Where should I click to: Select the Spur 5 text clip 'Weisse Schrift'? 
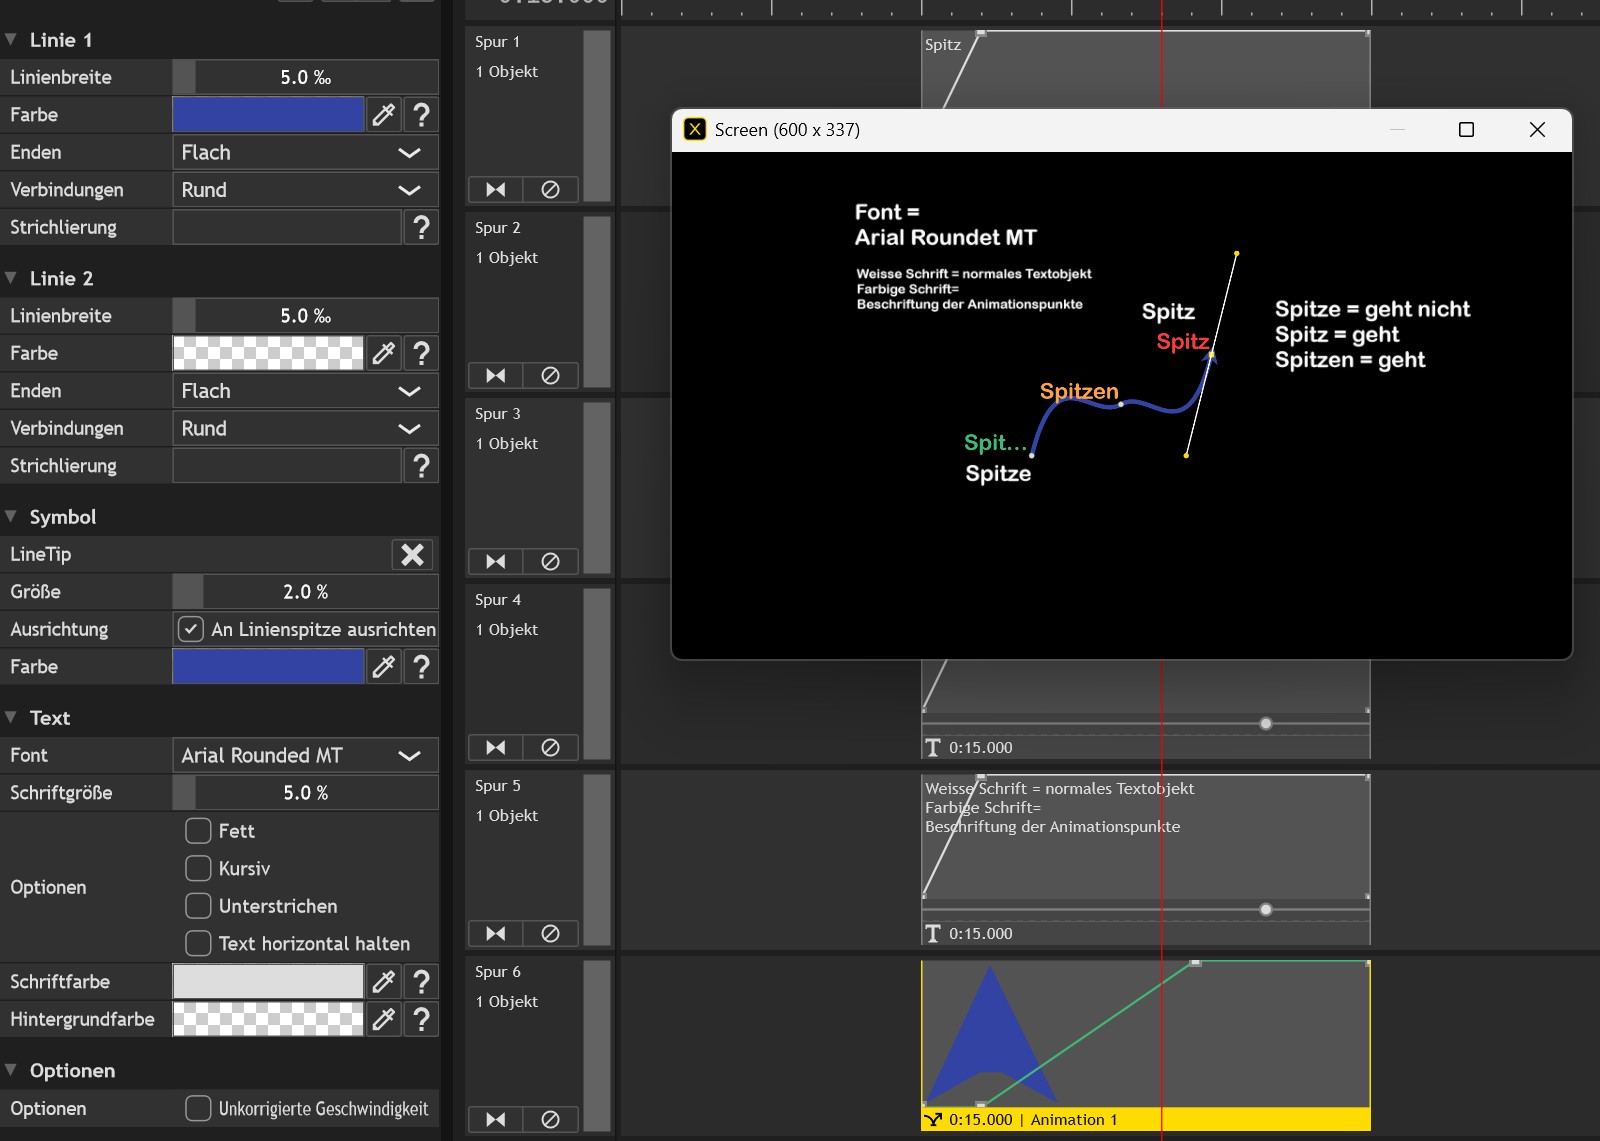[x=1145, y=859]
